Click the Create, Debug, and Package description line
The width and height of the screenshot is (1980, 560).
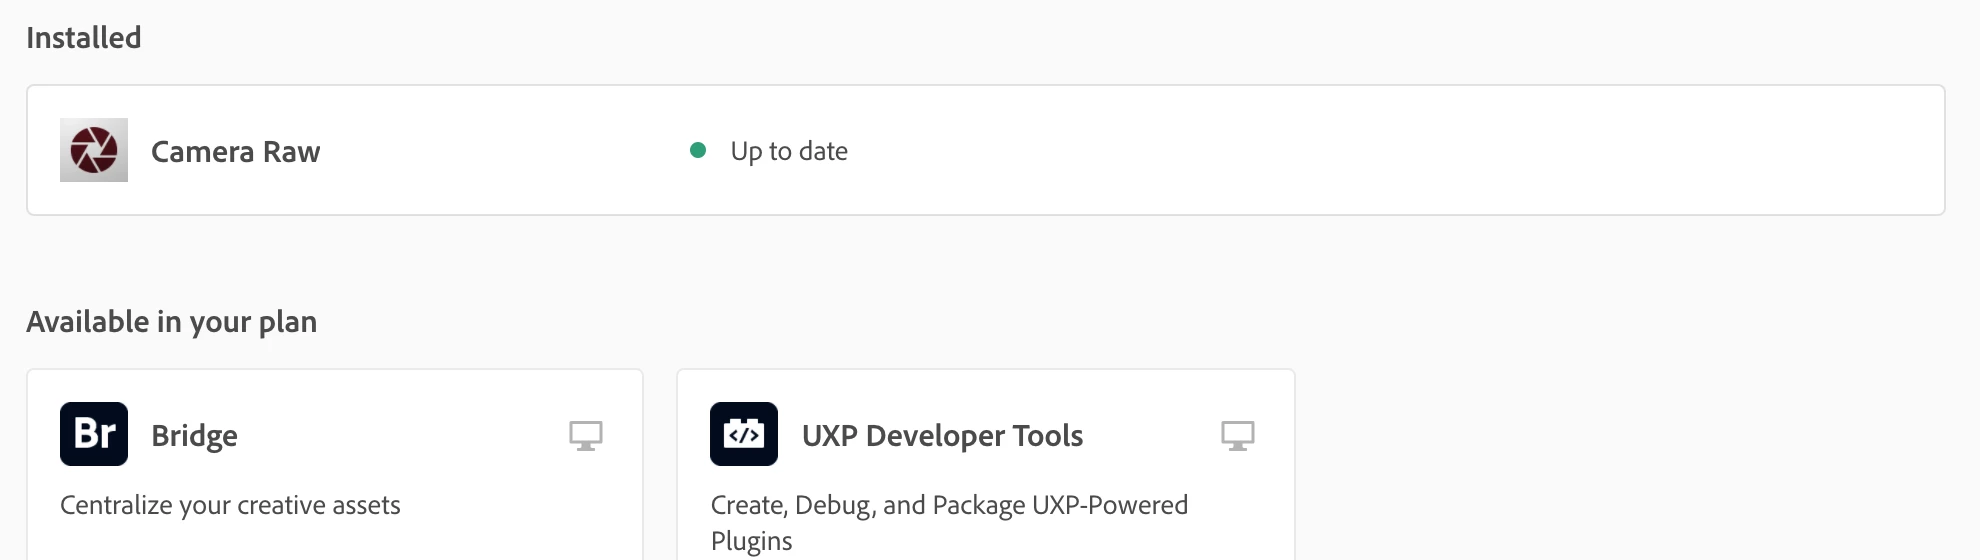pos(949,505)
